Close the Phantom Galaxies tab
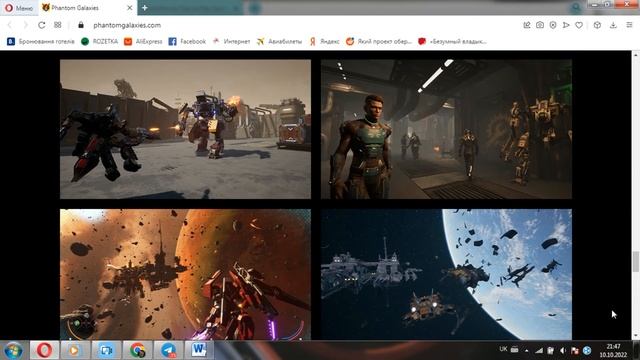Viewport: 640px width, 360px height. (x=129, y=8)
